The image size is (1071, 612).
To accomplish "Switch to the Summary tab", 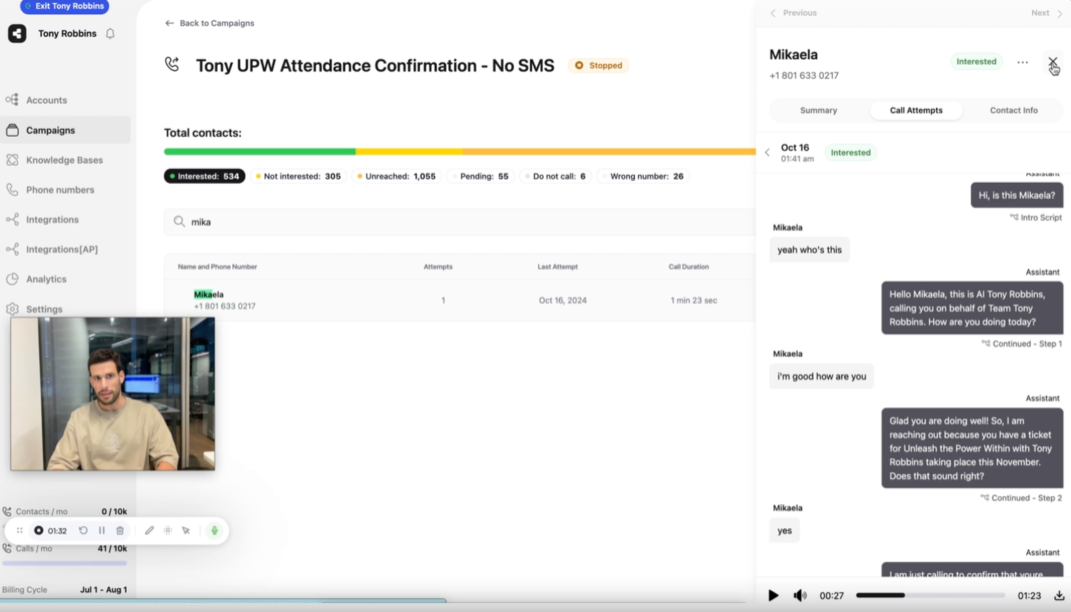I will click(x=818, y=111).
